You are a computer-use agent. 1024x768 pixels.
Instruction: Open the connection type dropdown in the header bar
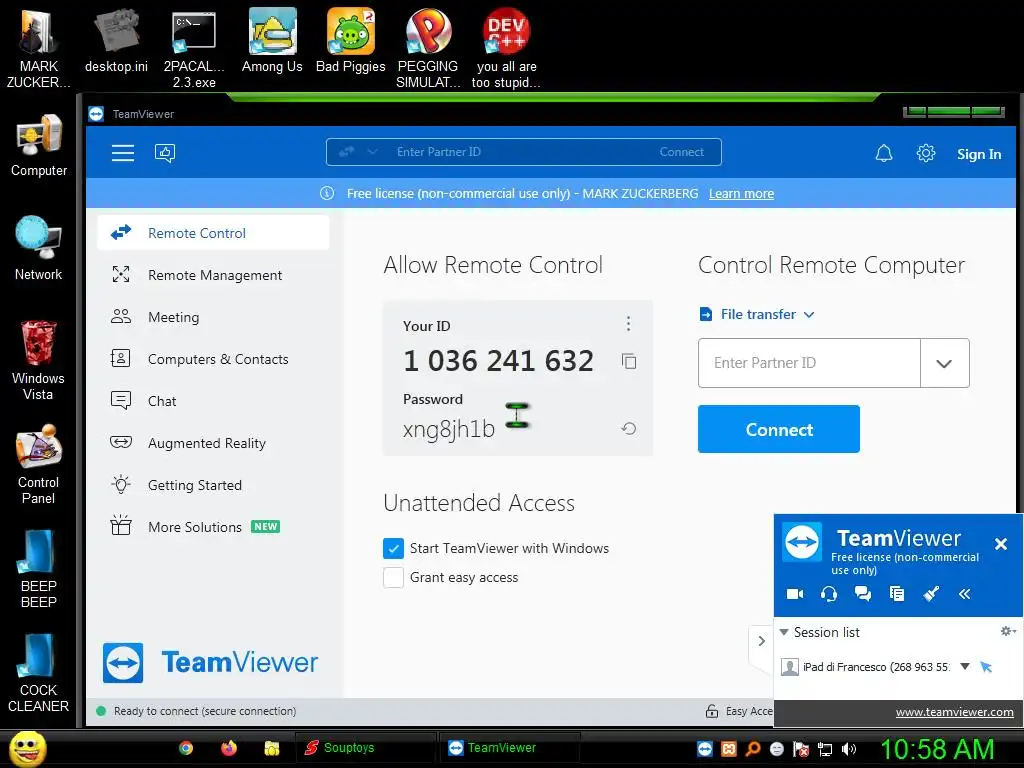[x=372, y=152]
